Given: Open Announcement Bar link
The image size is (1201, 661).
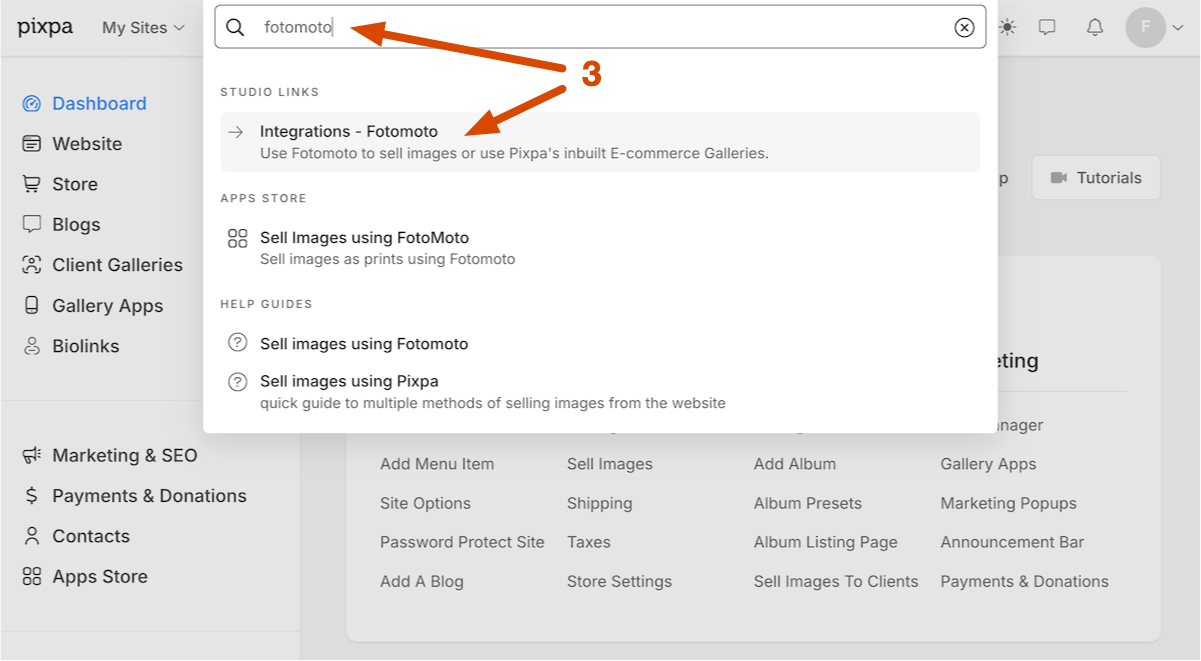Looking at the screenshot, I should coord(1012,542).
